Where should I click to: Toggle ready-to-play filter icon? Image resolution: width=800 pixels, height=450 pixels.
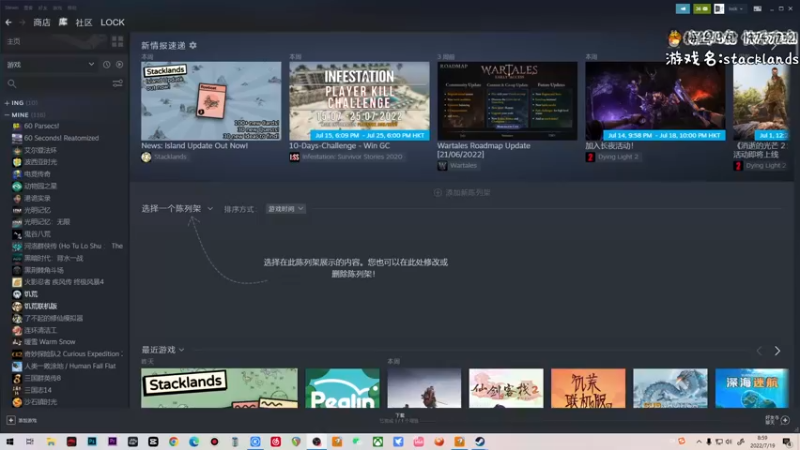click(x=119, y=65)
